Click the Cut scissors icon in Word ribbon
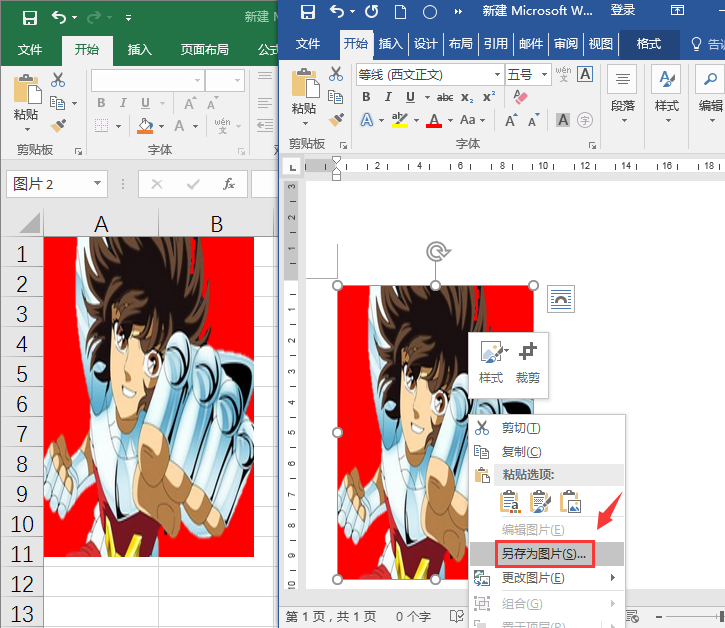 (x=336, y=74)
